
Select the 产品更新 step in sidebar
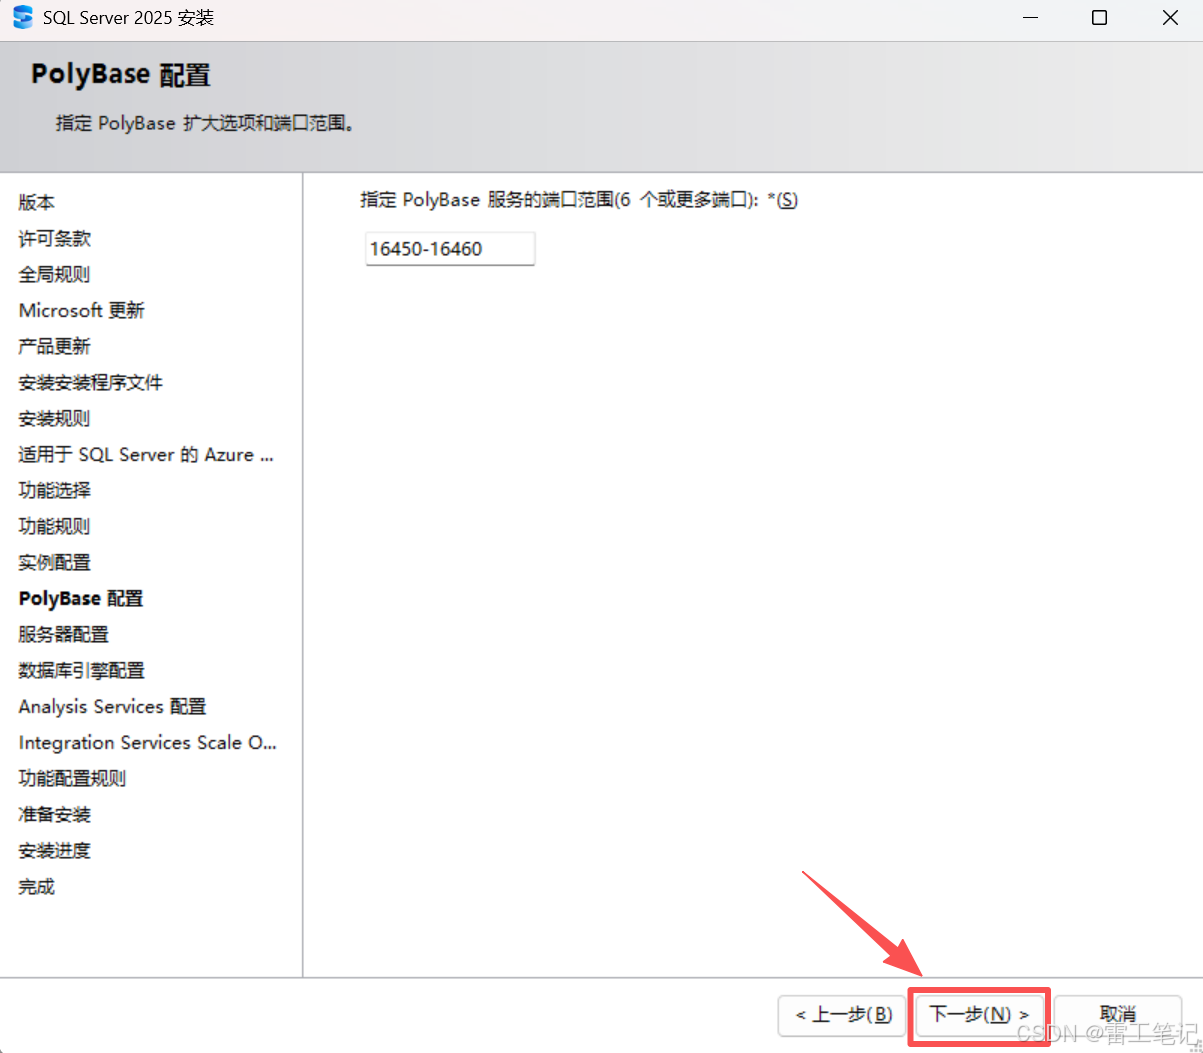coord(55,346)
